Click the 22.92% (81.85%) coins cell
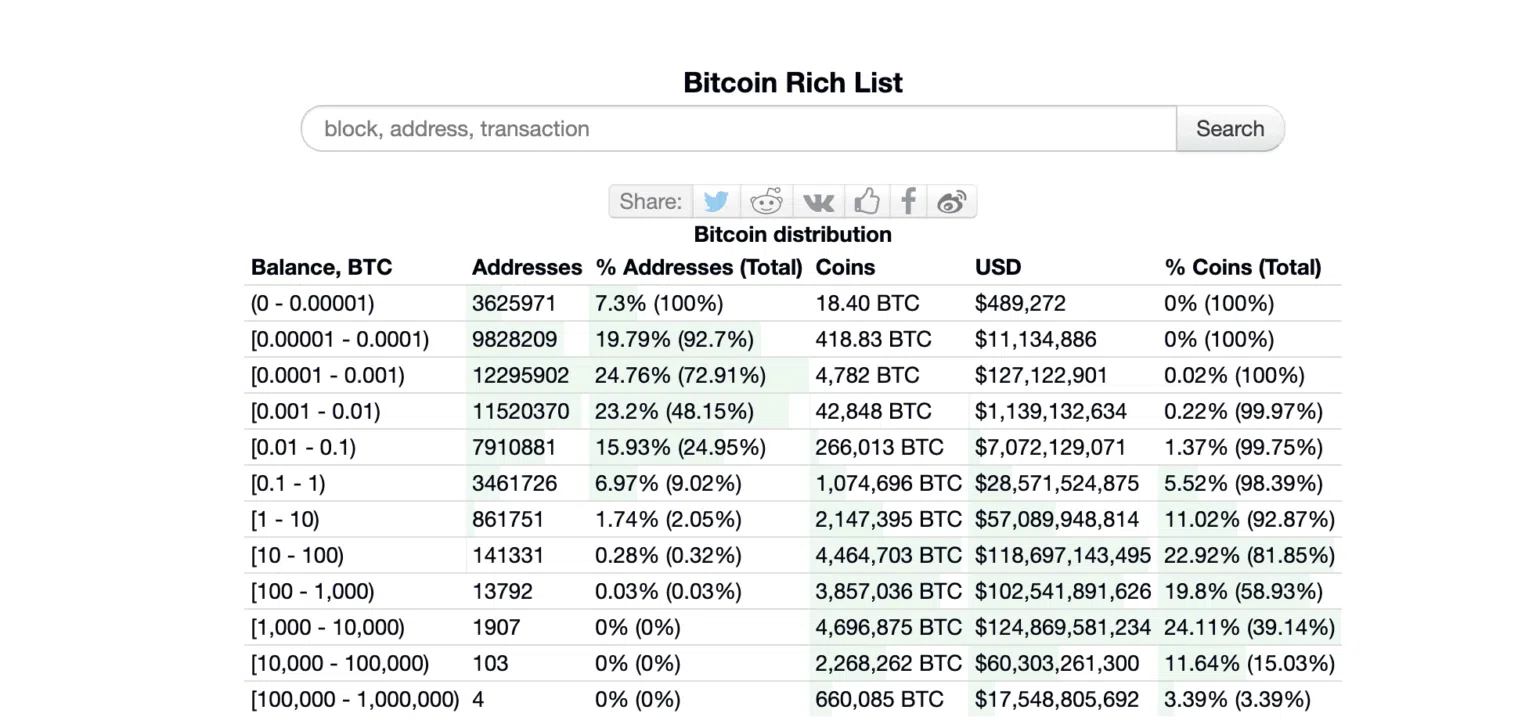 pos(1250,555)
